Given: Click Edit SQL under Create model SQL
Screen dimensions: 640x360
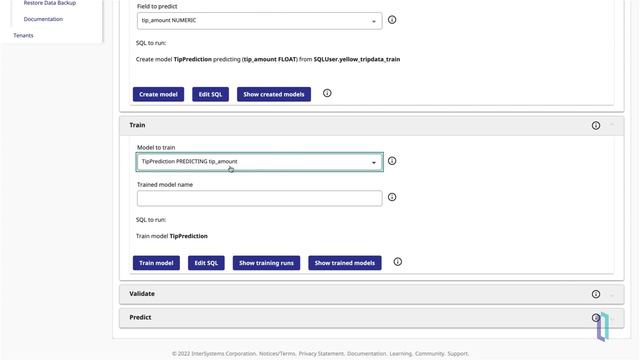Looking at the screenshot, I should pyautogui.click(x=210, y=94).
